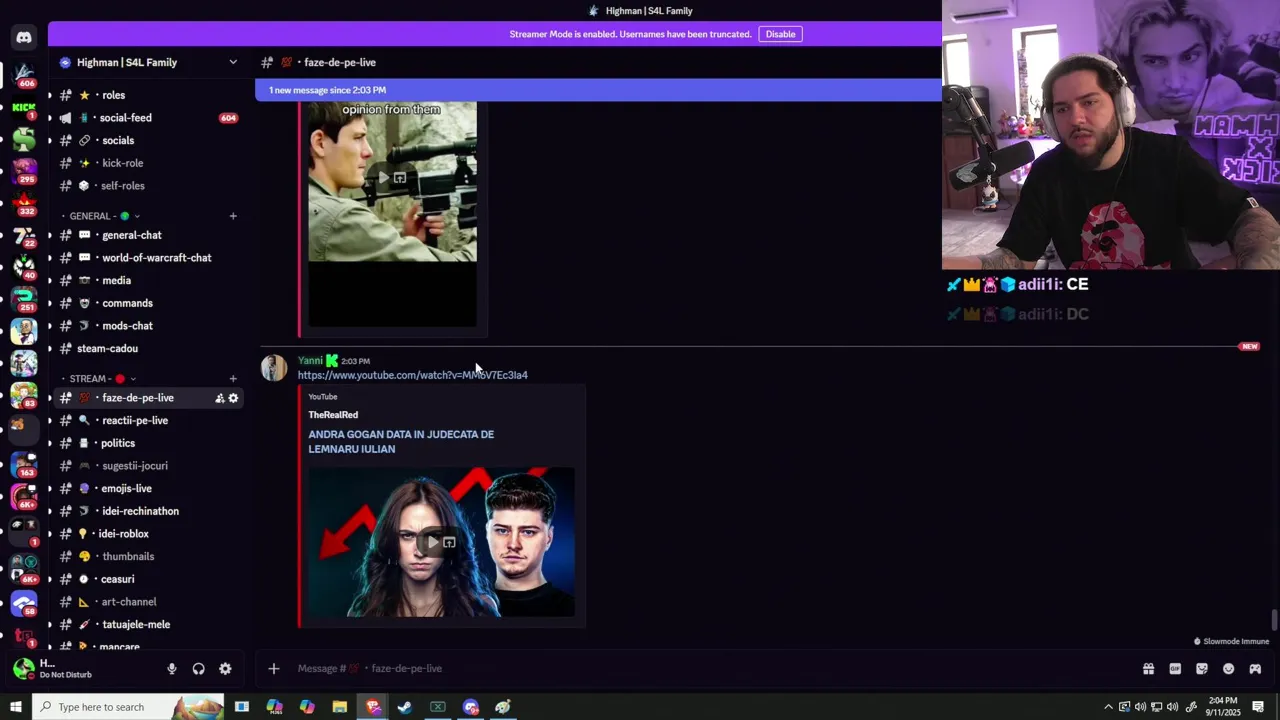
Task: Open Yanni's avatar profile
Action: pyautogui.click(x=274, y=368)
